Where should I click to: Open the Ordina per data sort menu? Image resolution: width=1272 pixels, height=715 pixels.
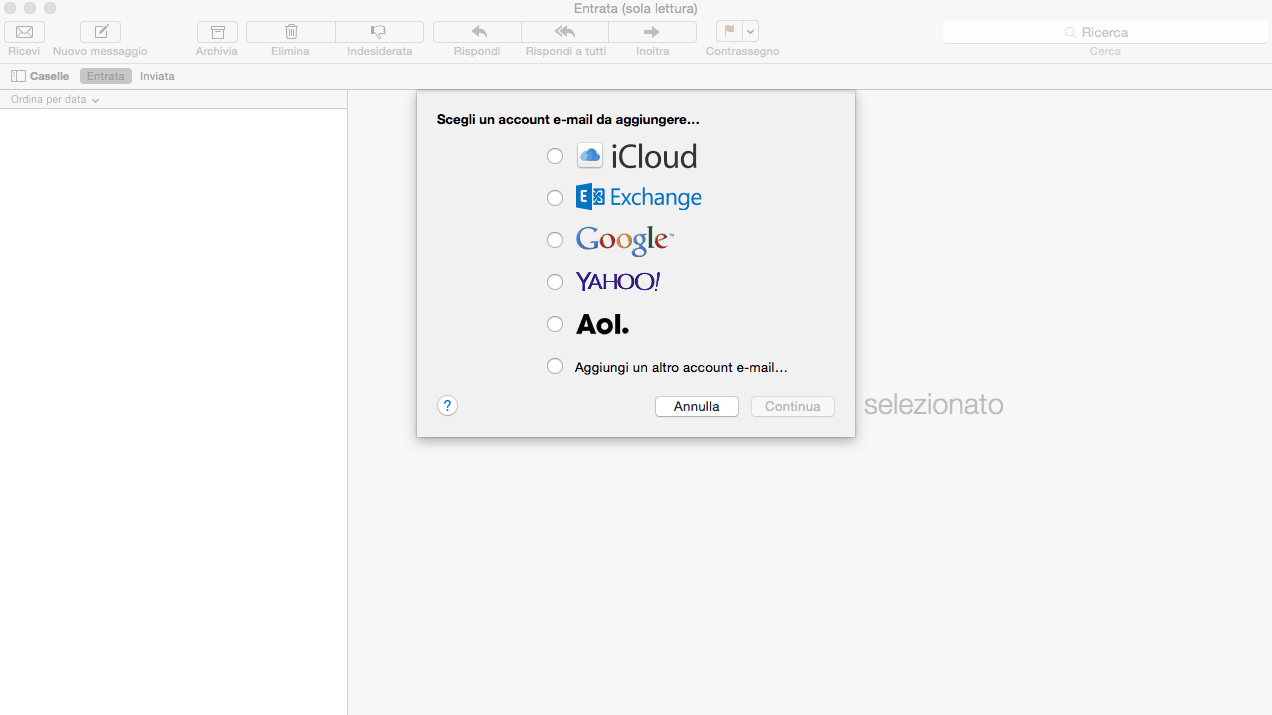point(55,100)
